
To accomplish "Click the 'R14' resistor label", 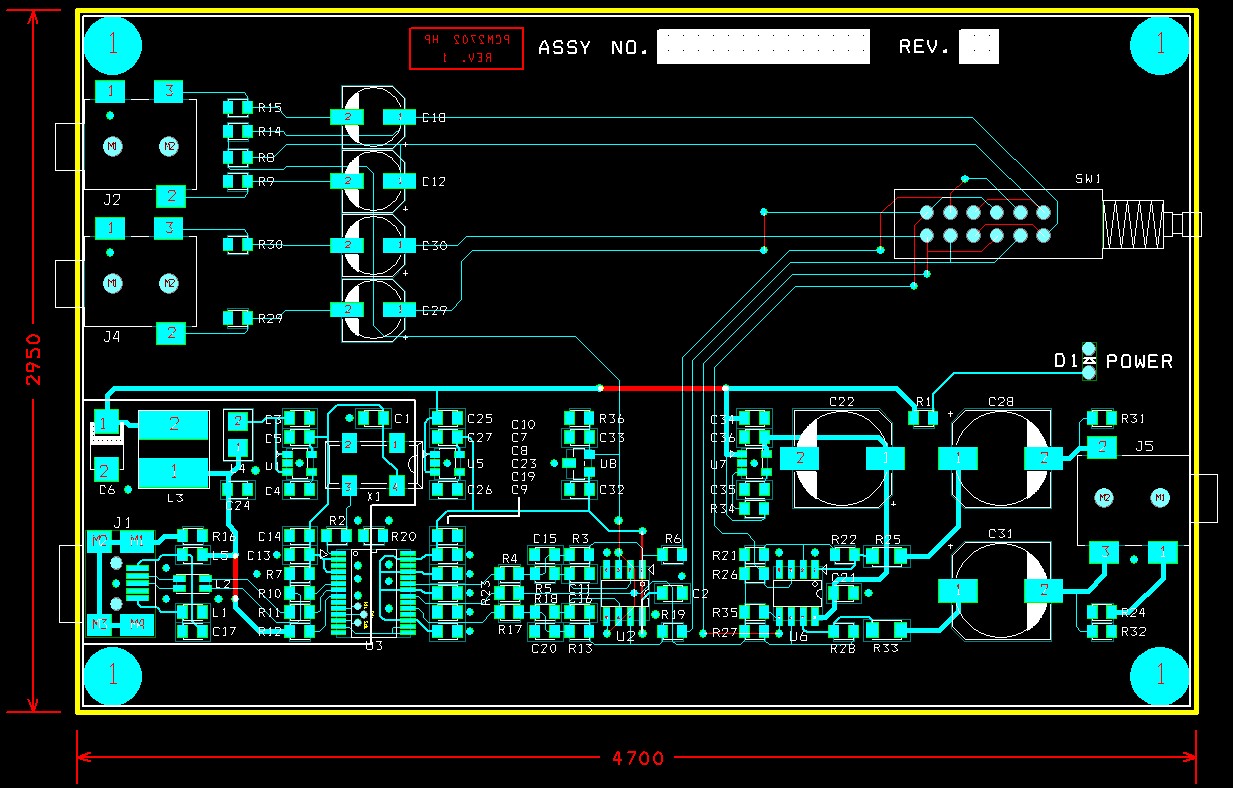I will click(270, 132).
